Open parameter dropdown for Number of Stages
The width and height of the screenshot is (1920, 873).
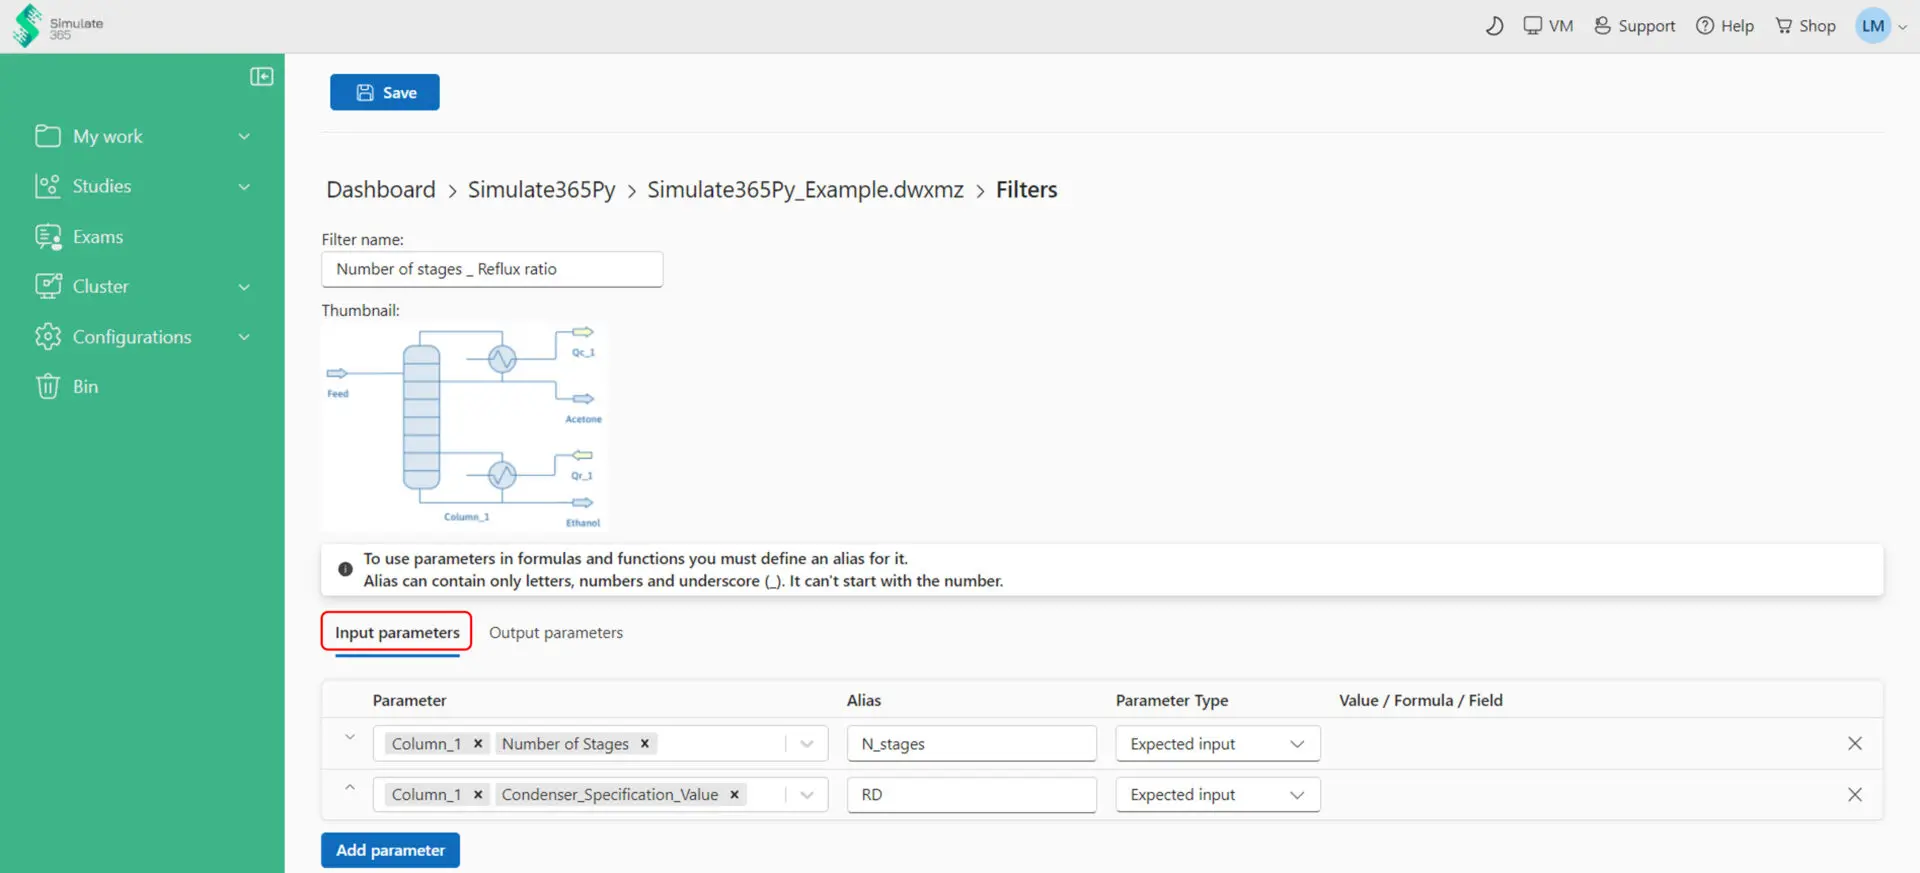(807, 744)
